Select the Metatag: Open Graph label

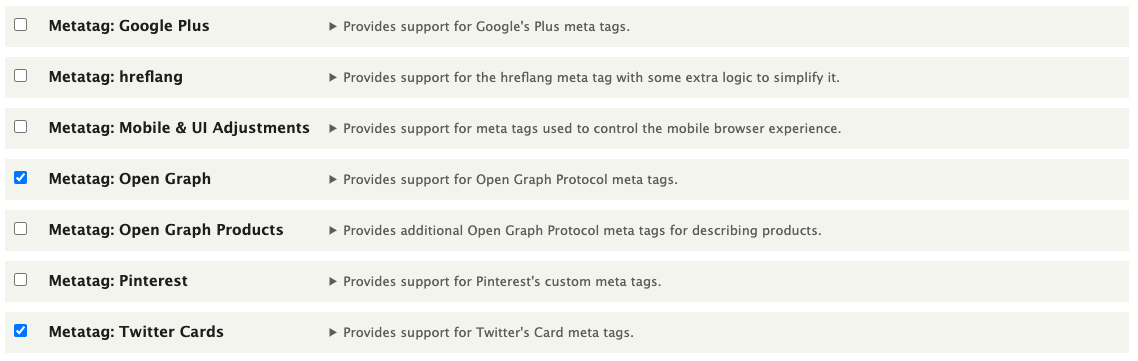click(x=130, y=179)
